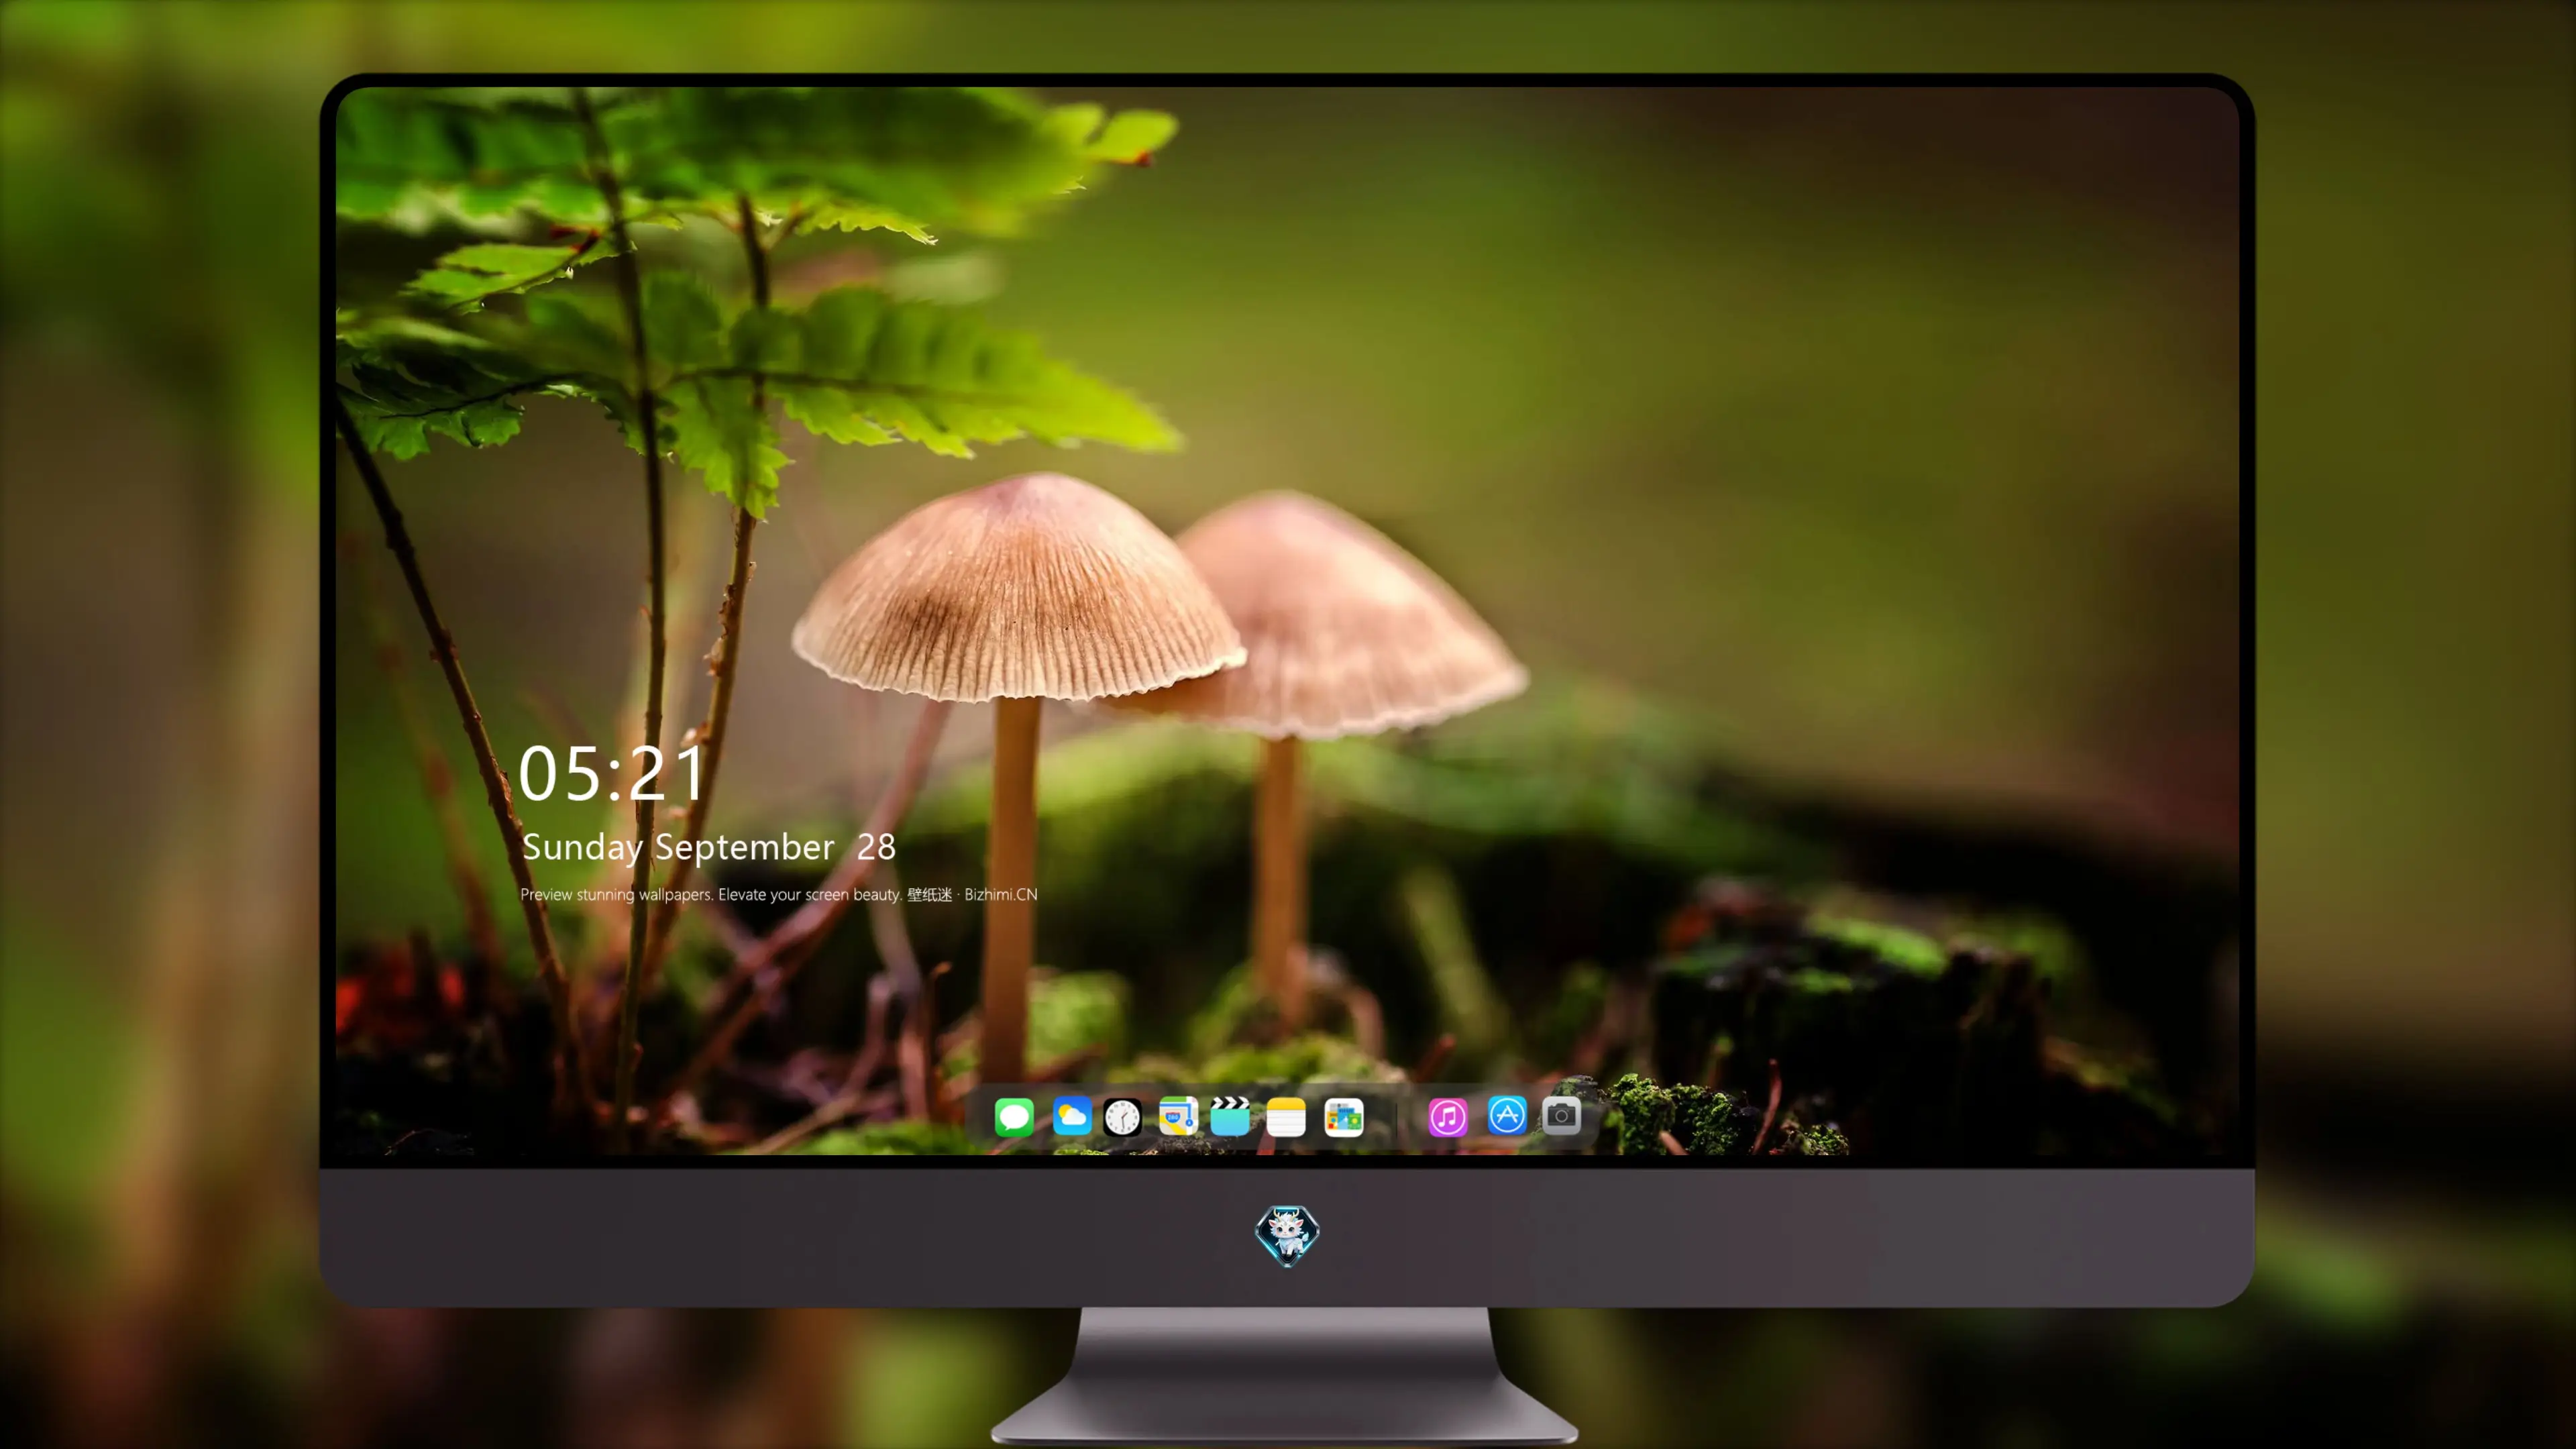Click the 05:21 clock display
The width and height of the screenshot is (2576, 1449).
click(x=612, y=773)
